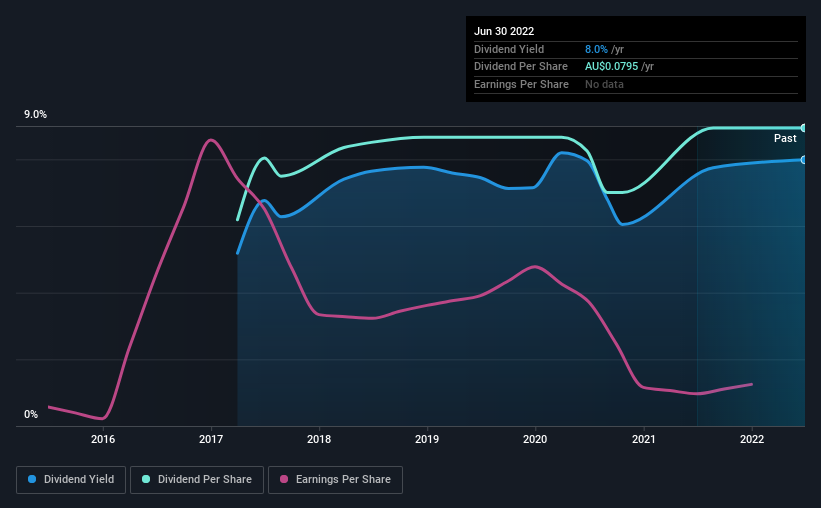Click the 0% y-axis label

coord(31,414)
